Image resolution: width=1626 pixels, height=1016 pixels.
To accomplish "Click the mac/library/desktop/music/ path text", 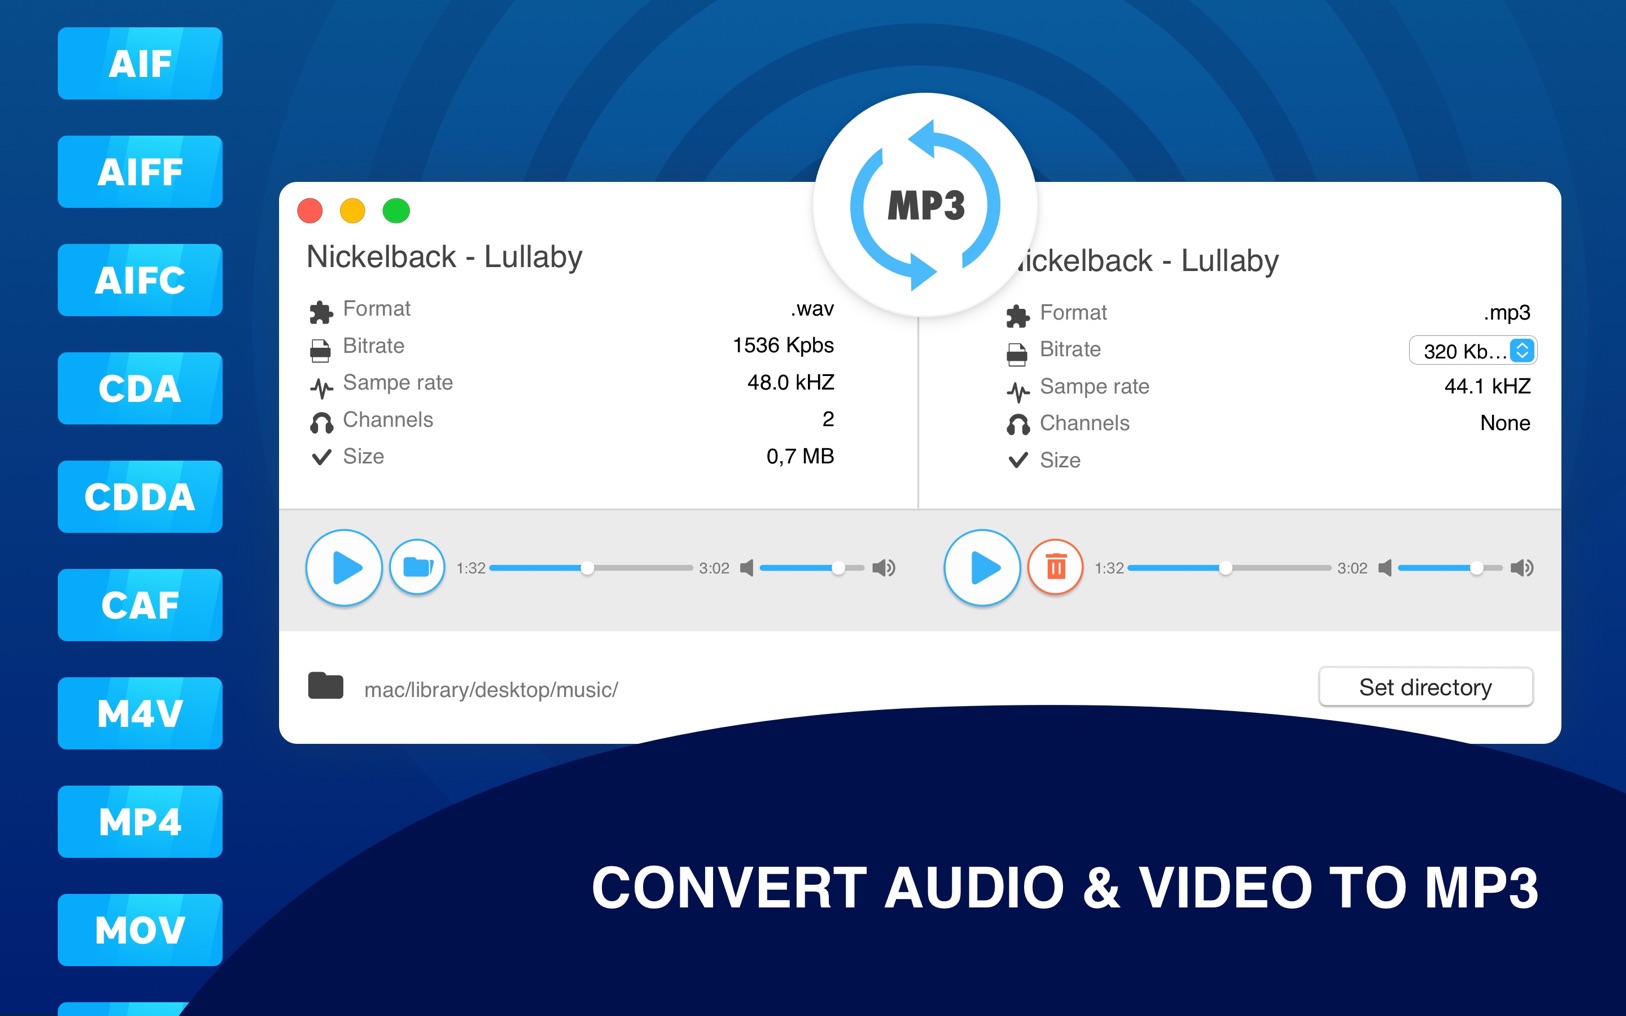I will pos(491,690).
